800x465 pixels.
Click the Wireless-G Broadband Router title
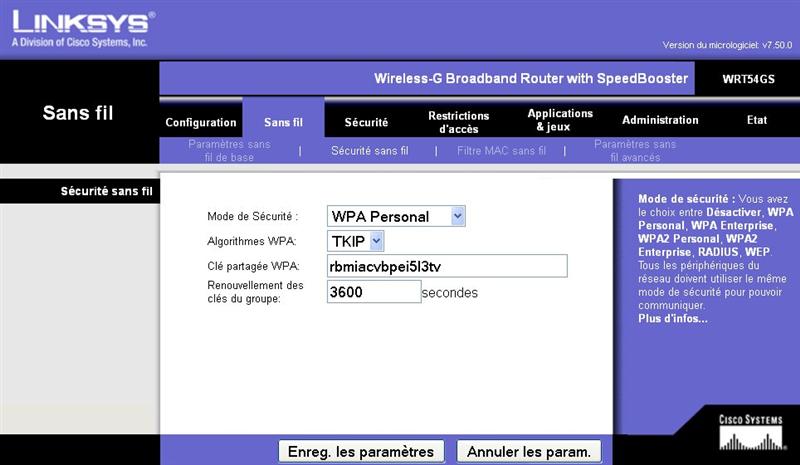(531, 78)
